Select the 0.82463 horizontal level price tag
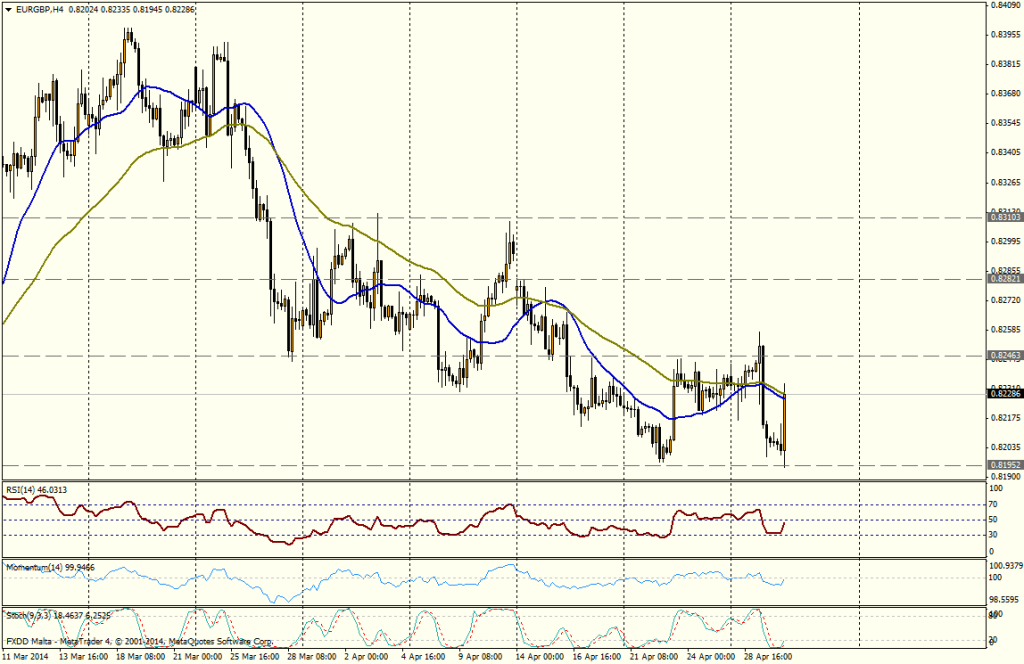The width and height of the screenshot is (1024, 664). pos(1003,355)
